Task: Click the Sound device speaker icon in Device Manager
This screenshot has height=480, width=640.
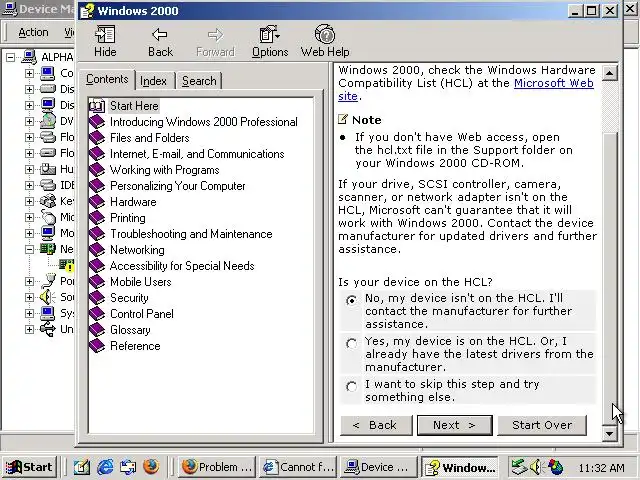Action: 48,297
